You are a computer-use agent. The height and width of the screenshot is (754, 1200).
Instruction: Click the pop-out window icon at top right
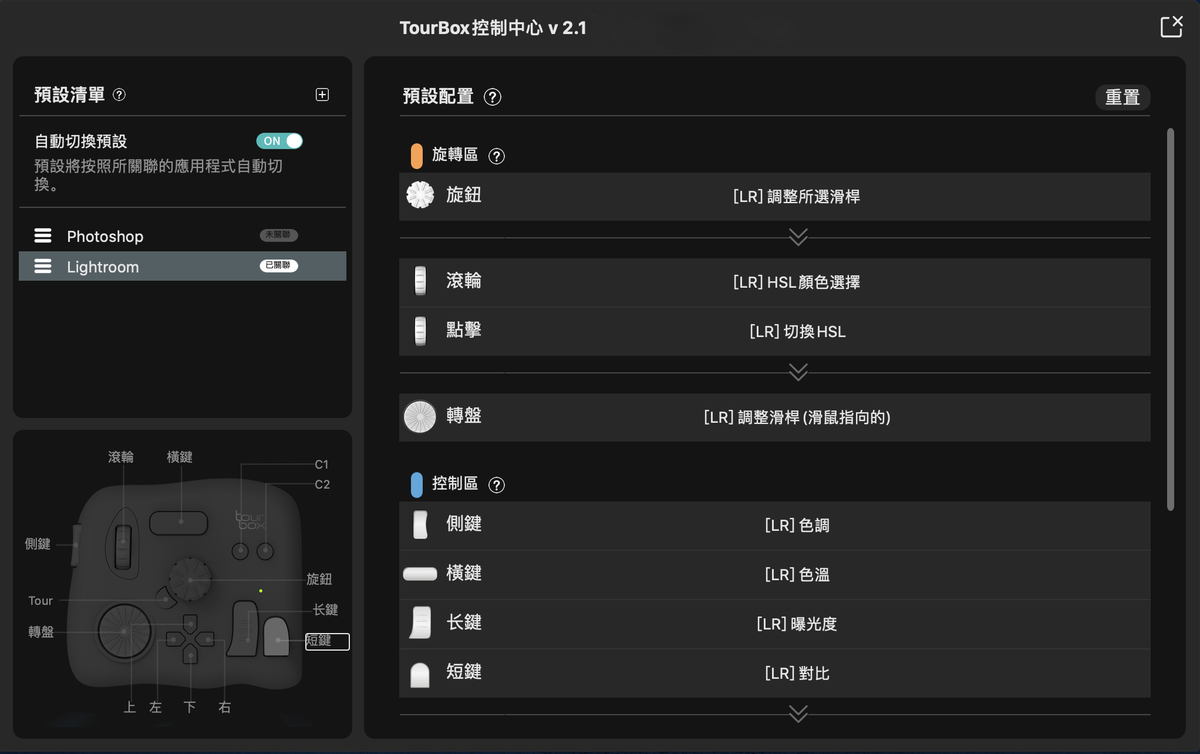(1171, 27)
